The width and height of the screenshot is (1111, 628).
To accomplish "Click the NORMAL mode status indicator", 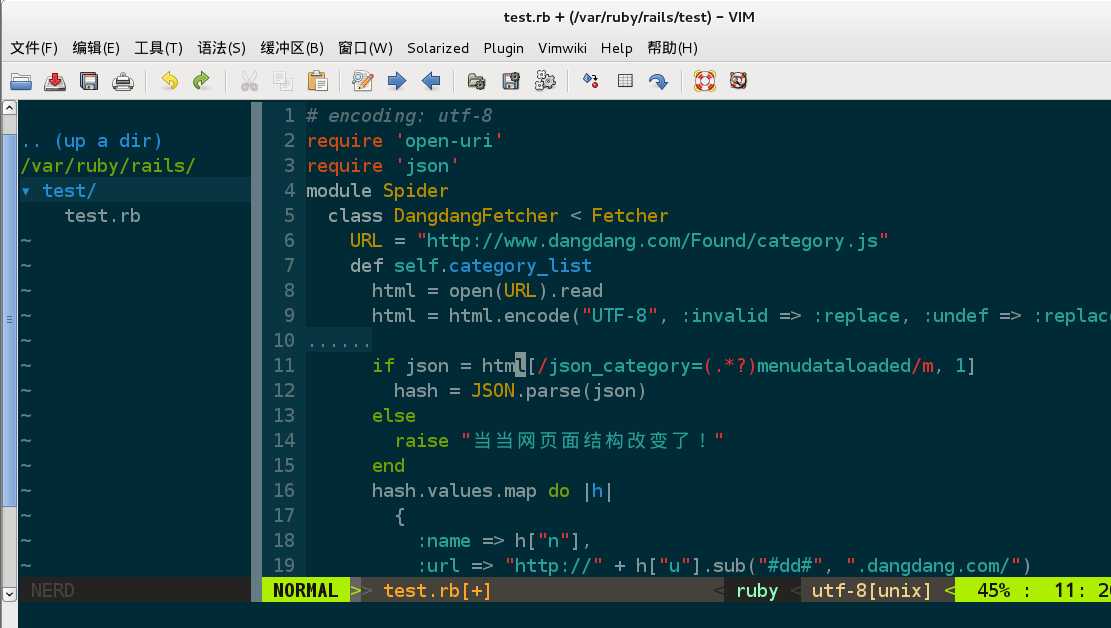I will tap(305, 590).
